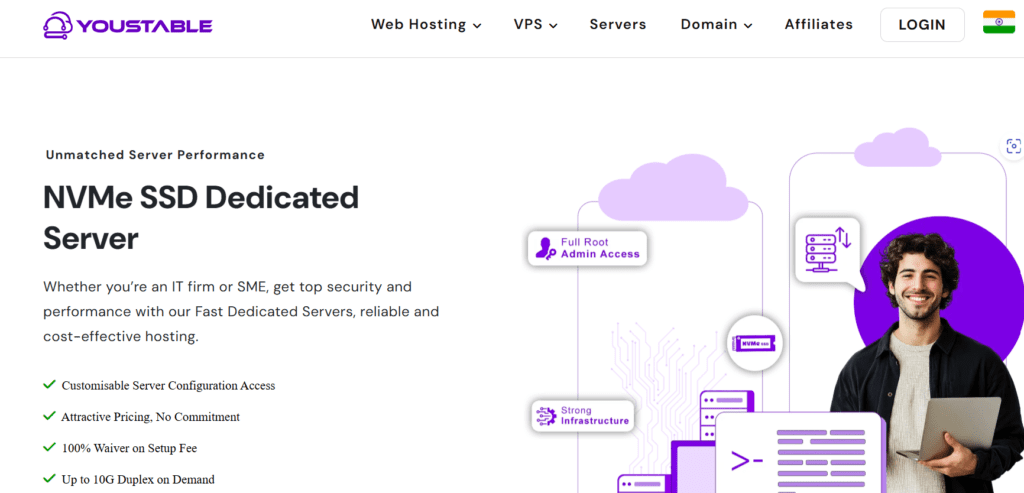Click the YouStable logo
The height and width of the screenshot is (493, 1024).
click(128, 25)
